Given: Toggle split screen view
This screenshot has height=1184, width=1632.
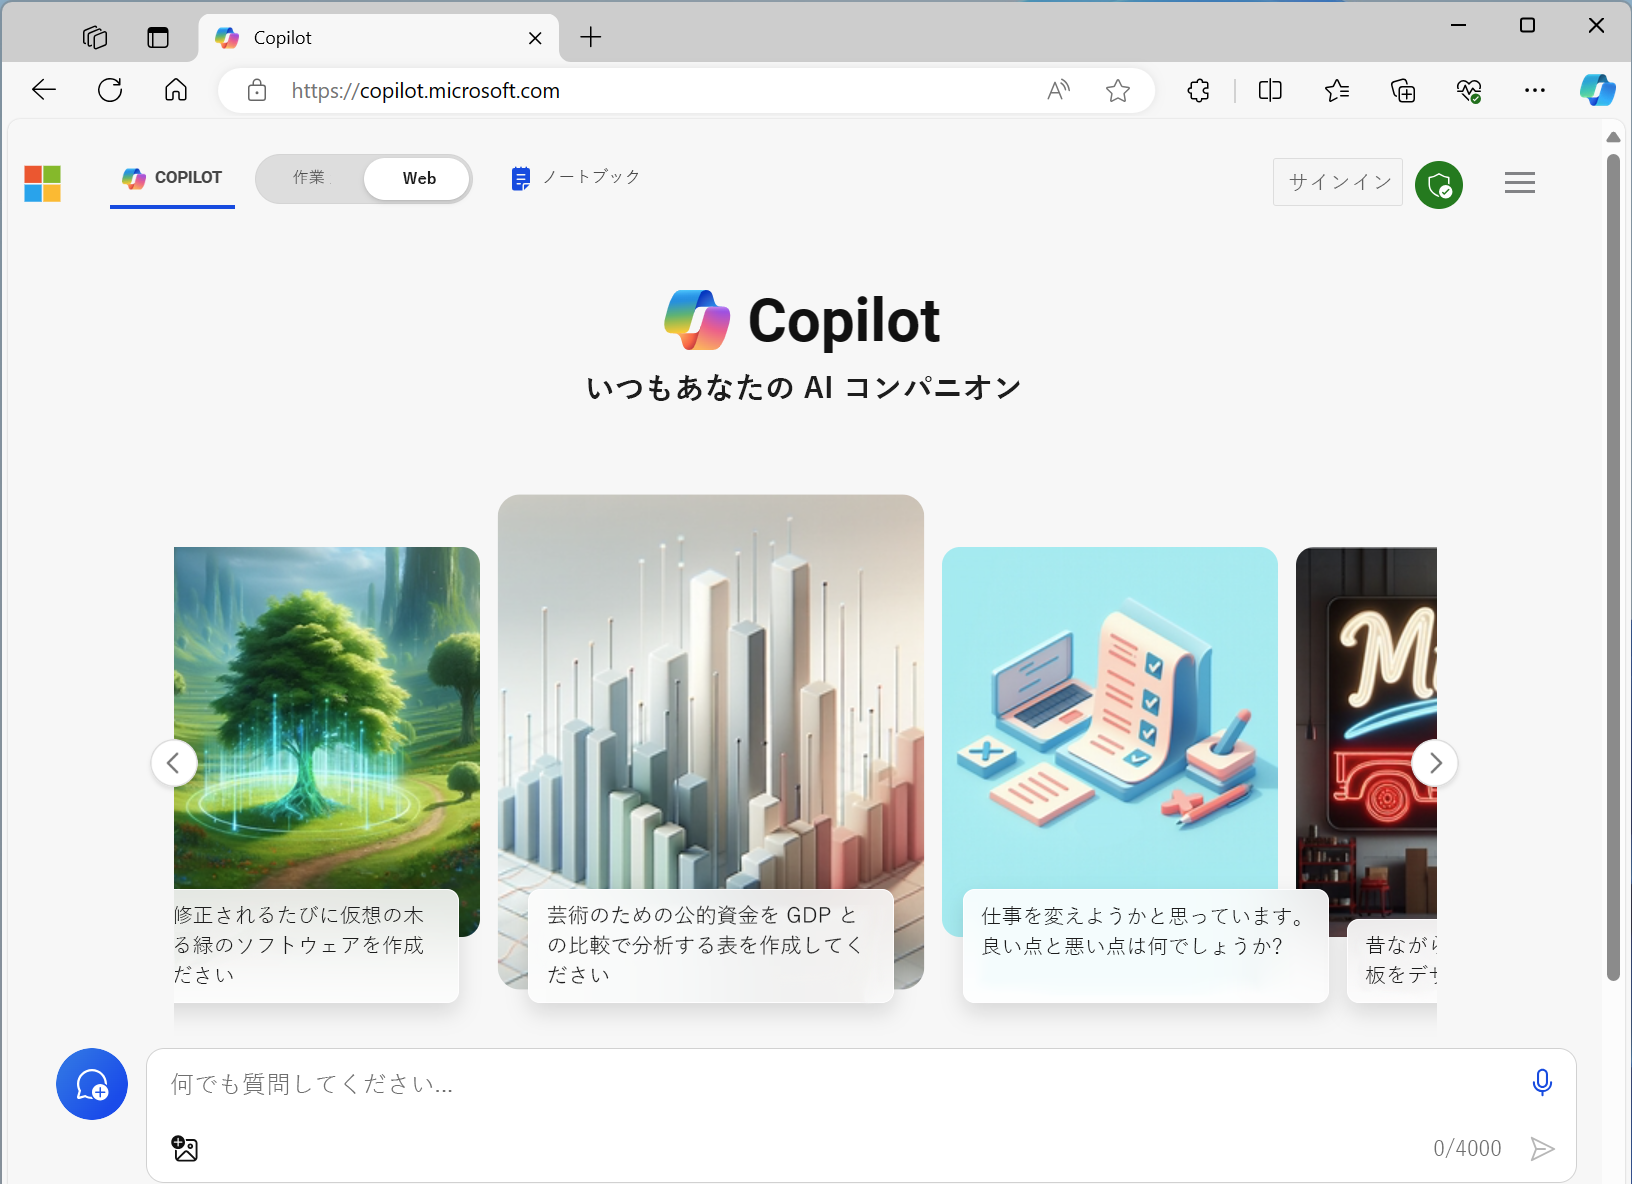Looking at the screenshot, I should [1270, 90].
